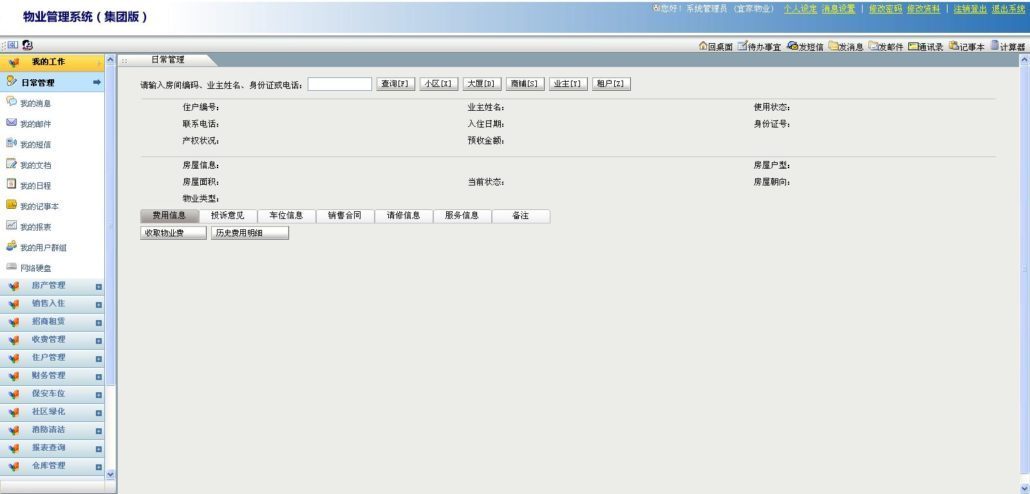Image resolution: width=1030 pixels, height=494 pixels.
Task: Open 回桌面 home icon in toolbar
Action: pyautogui.click(x=715, y=46)
